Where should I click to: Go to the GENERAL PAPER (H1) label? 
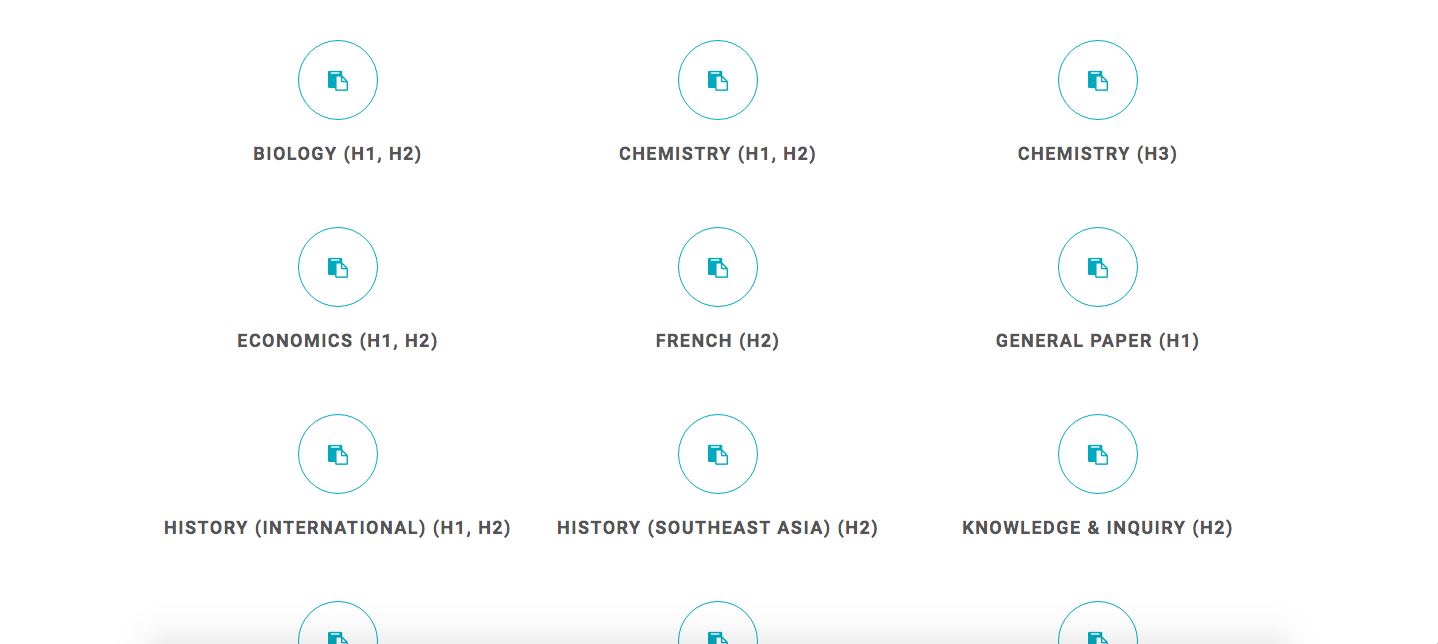[x=1097, y=341]
